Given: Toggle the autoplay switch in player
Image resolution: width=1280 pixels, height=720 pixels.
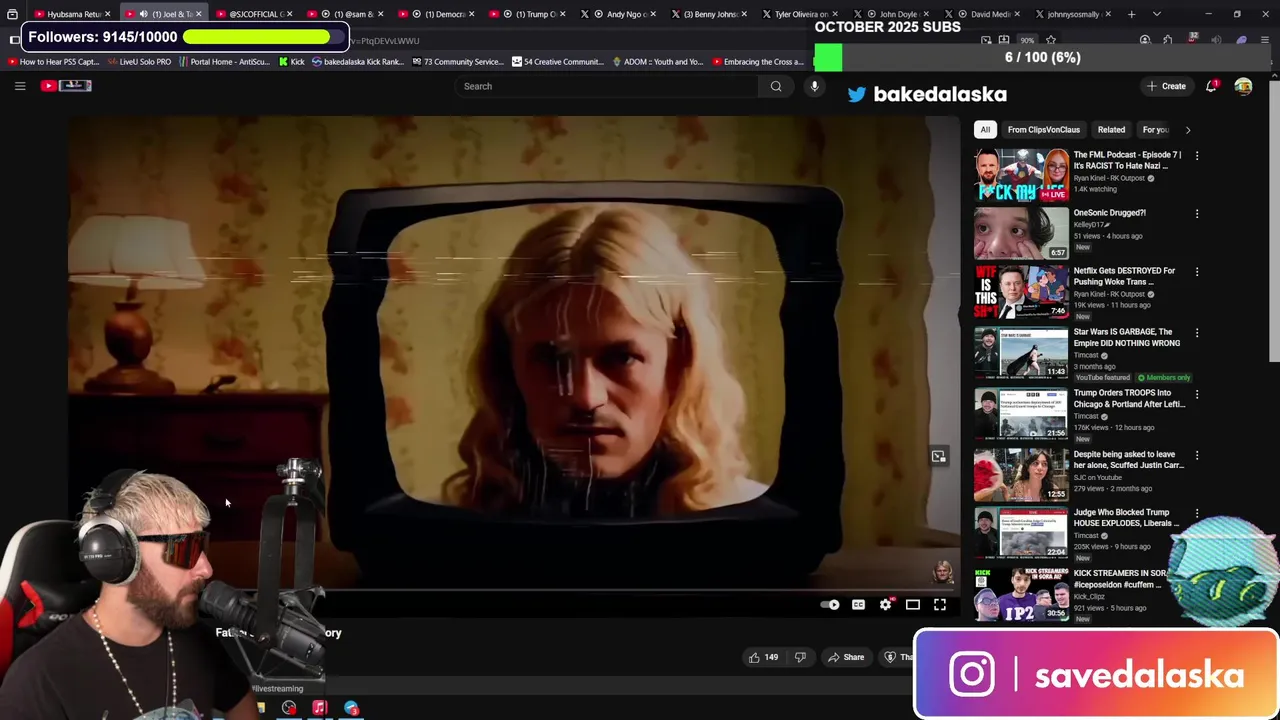Looking at the screenshot, I should click(830, 604).
